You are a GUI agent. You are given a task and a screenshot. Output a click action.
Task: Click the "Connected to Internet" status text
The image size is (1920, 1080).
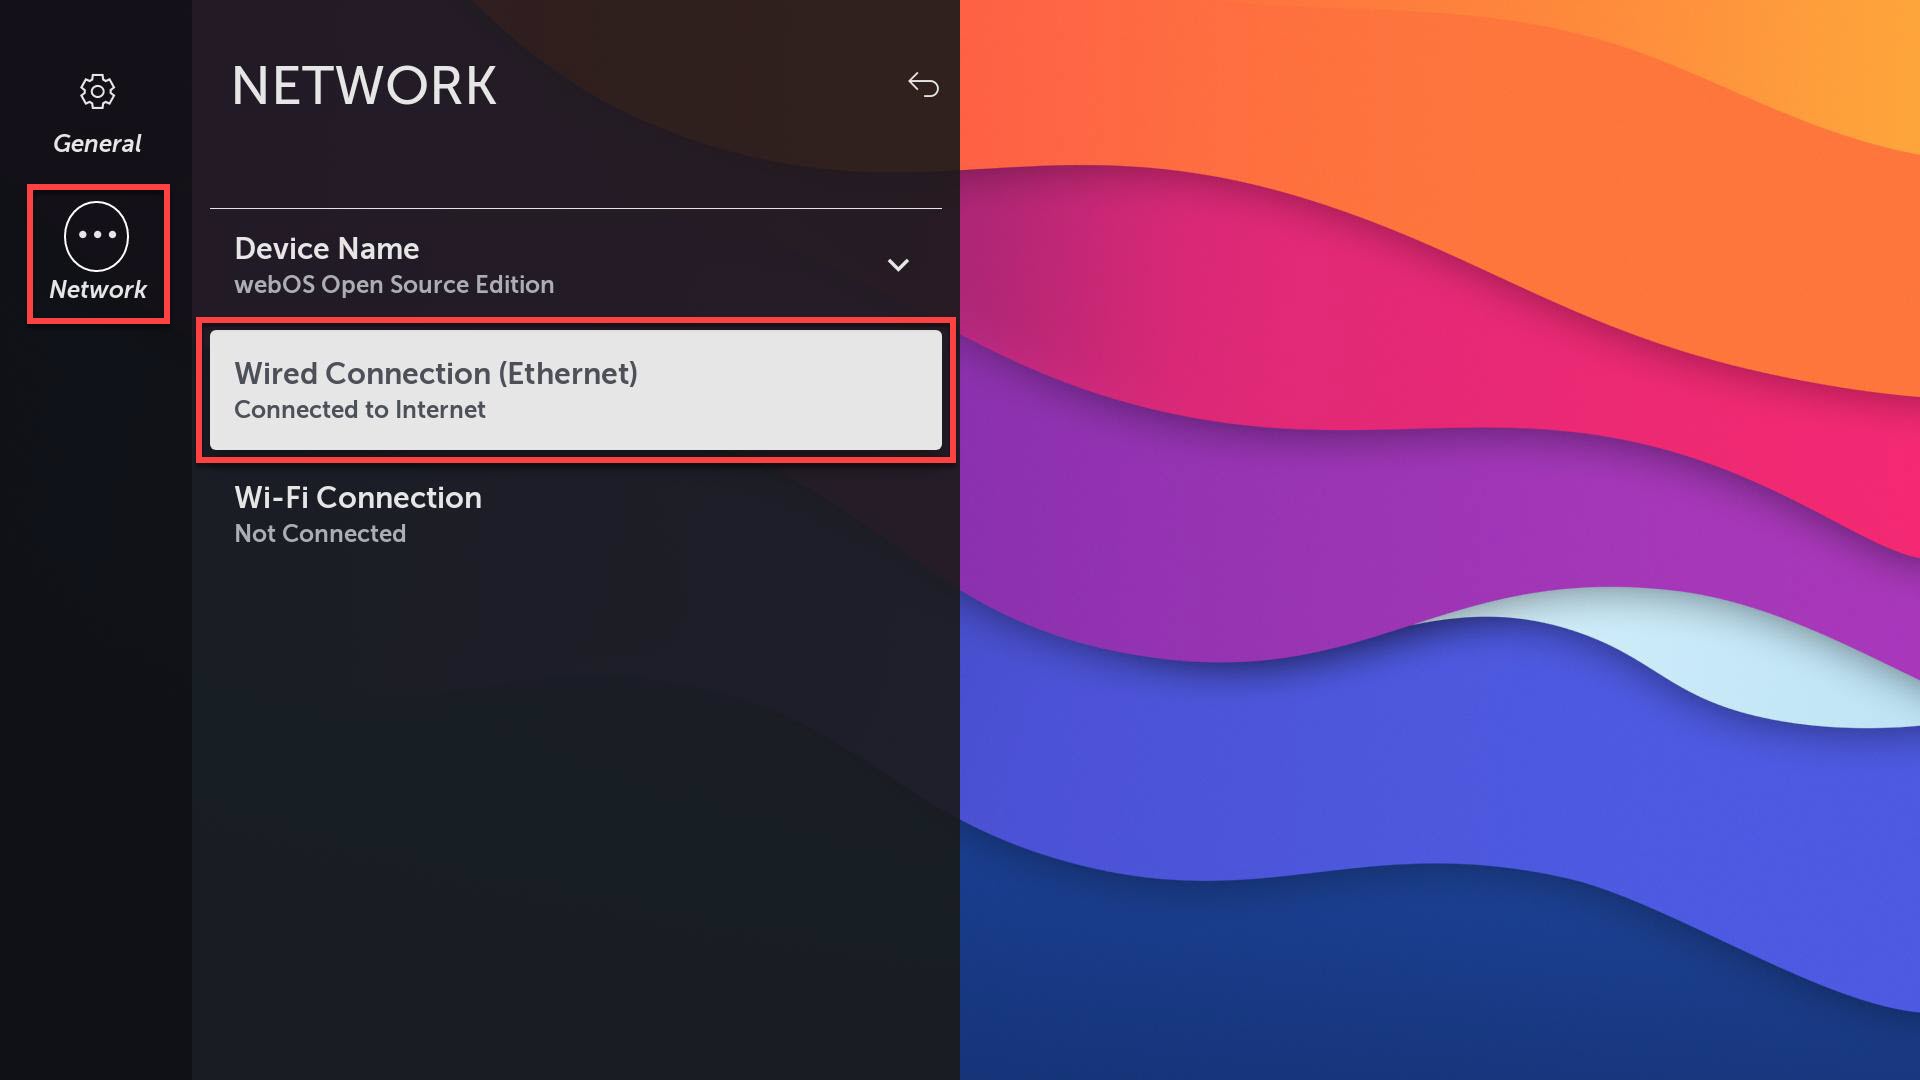point(360,410)
